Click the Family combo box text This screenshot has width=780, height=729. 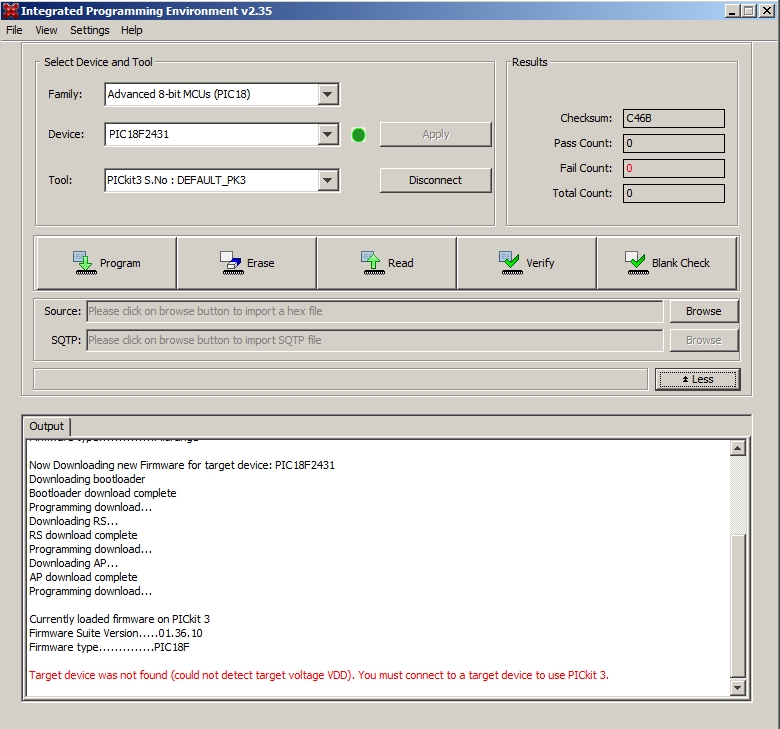[x=179, y=94]
